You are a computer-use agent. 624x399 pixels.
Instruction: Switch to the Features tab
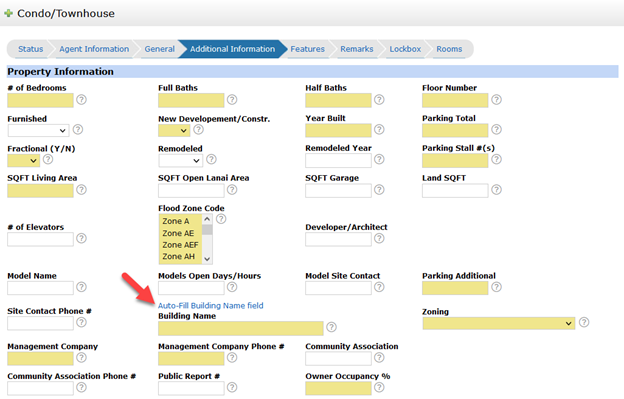point(307,49)
